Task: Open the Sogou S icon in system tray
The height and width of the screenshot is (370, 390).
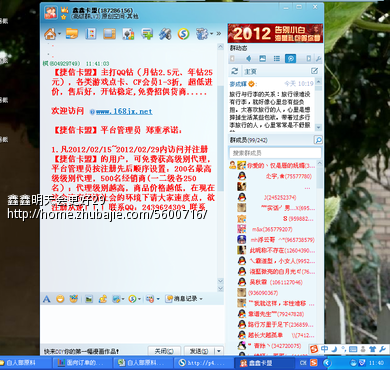Action: 313,363
